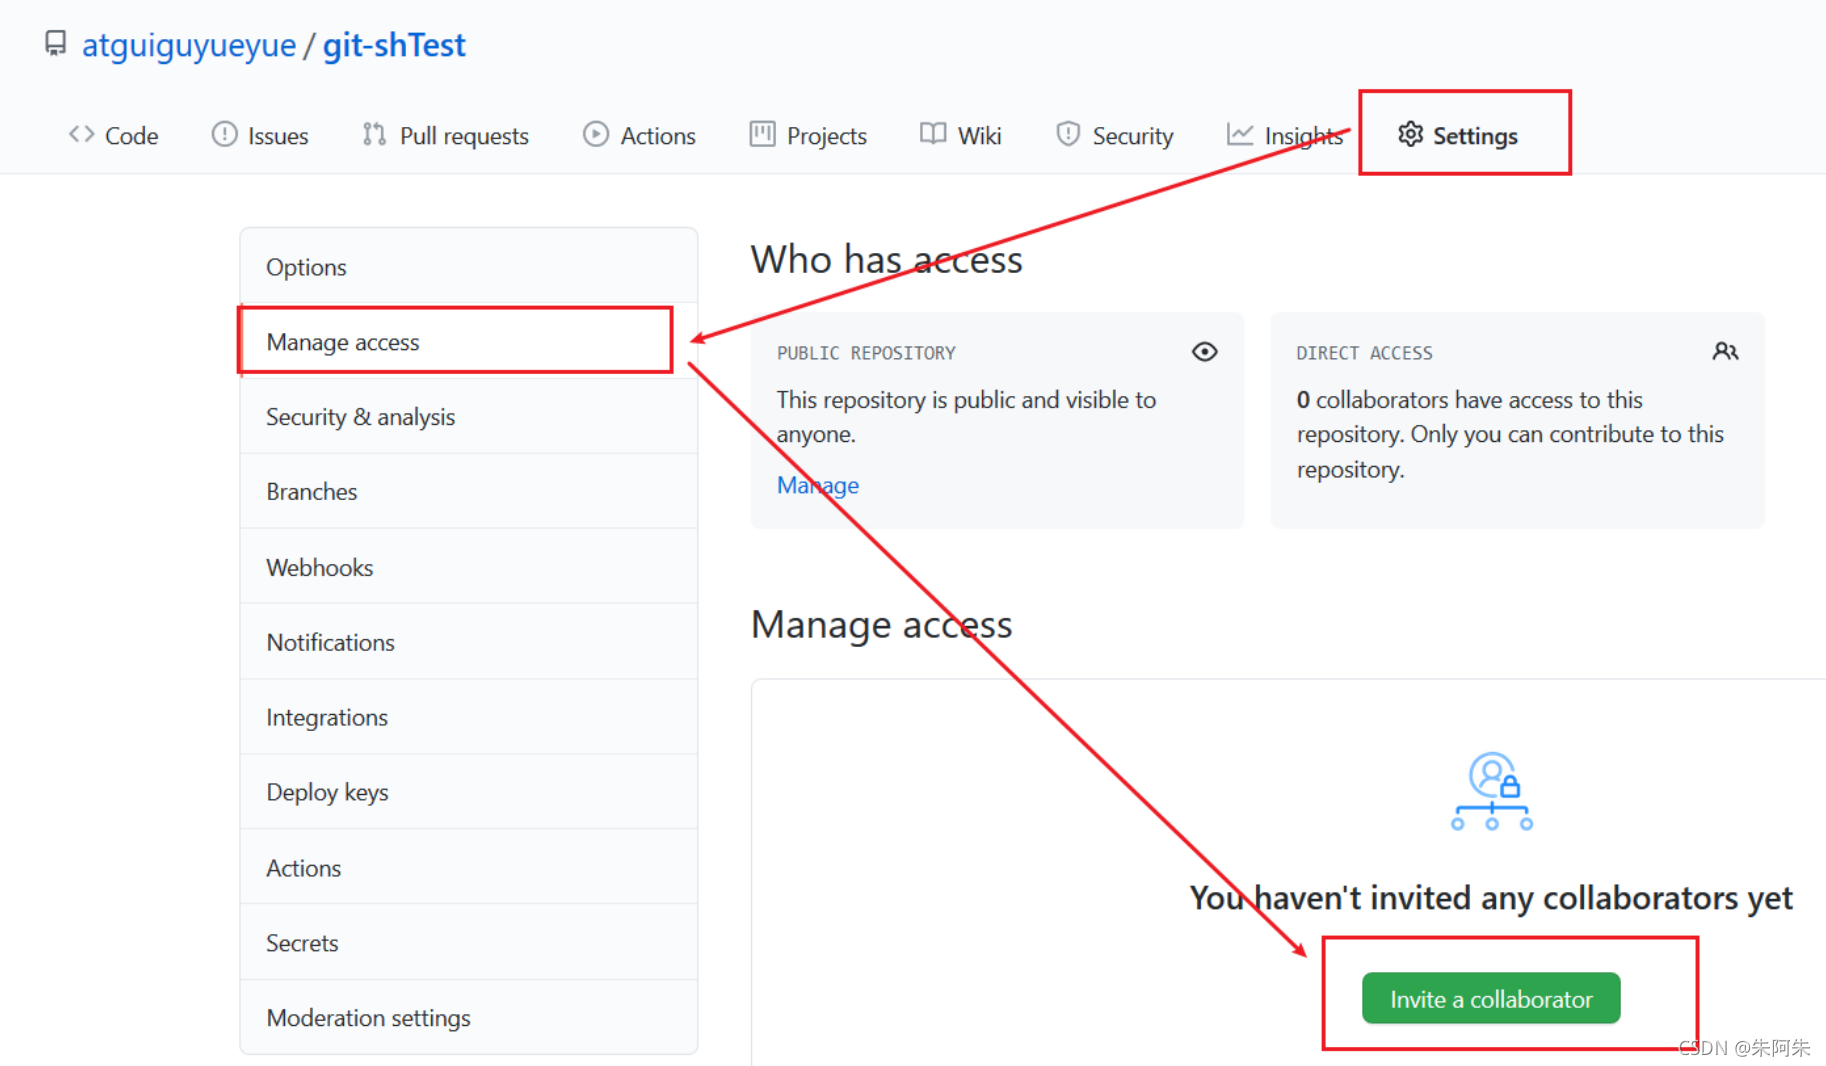1826x1066 pixels.
Task: Click the people icon in Direct Access card
Action: coord(1725,352)
